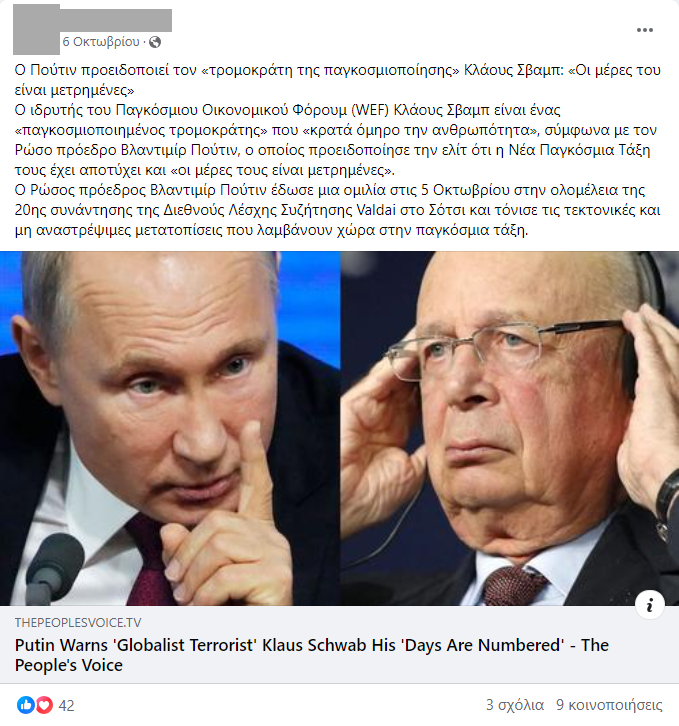Click the globe public audience icon

tap(155, 42)
